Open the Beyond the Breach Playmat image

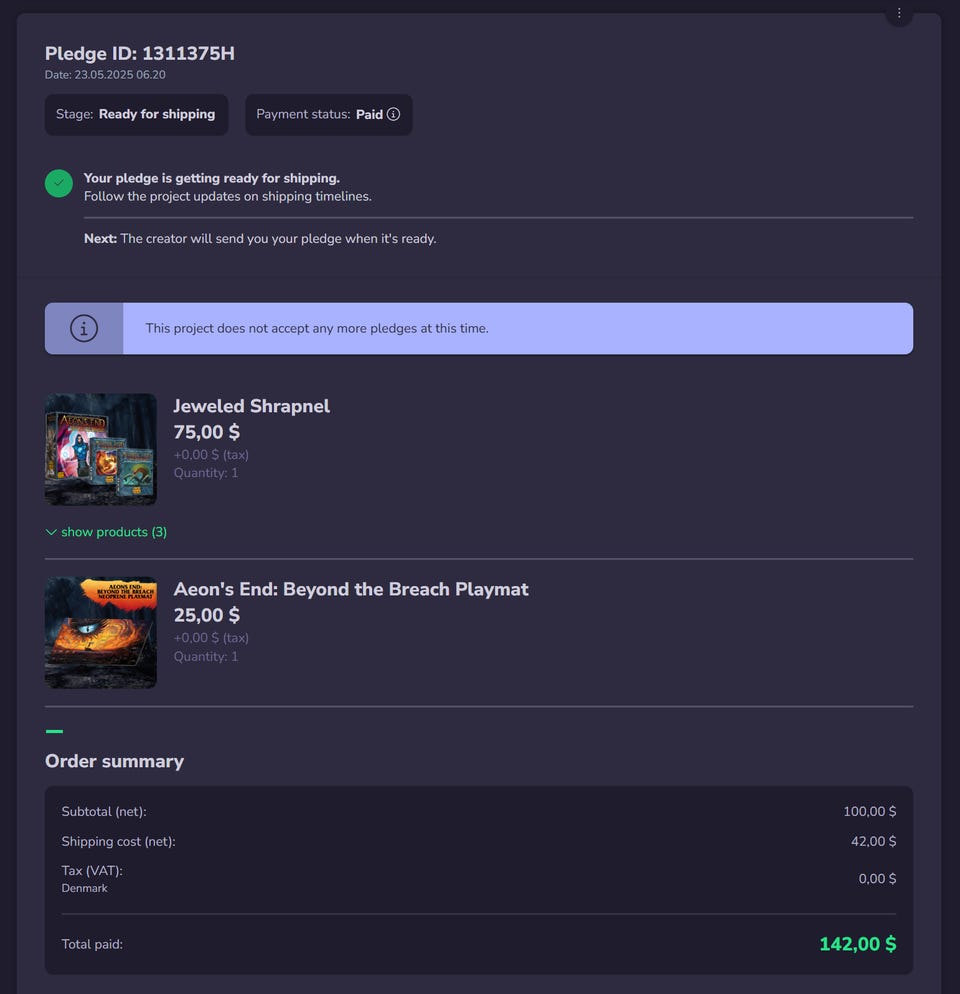pos(101,632)
